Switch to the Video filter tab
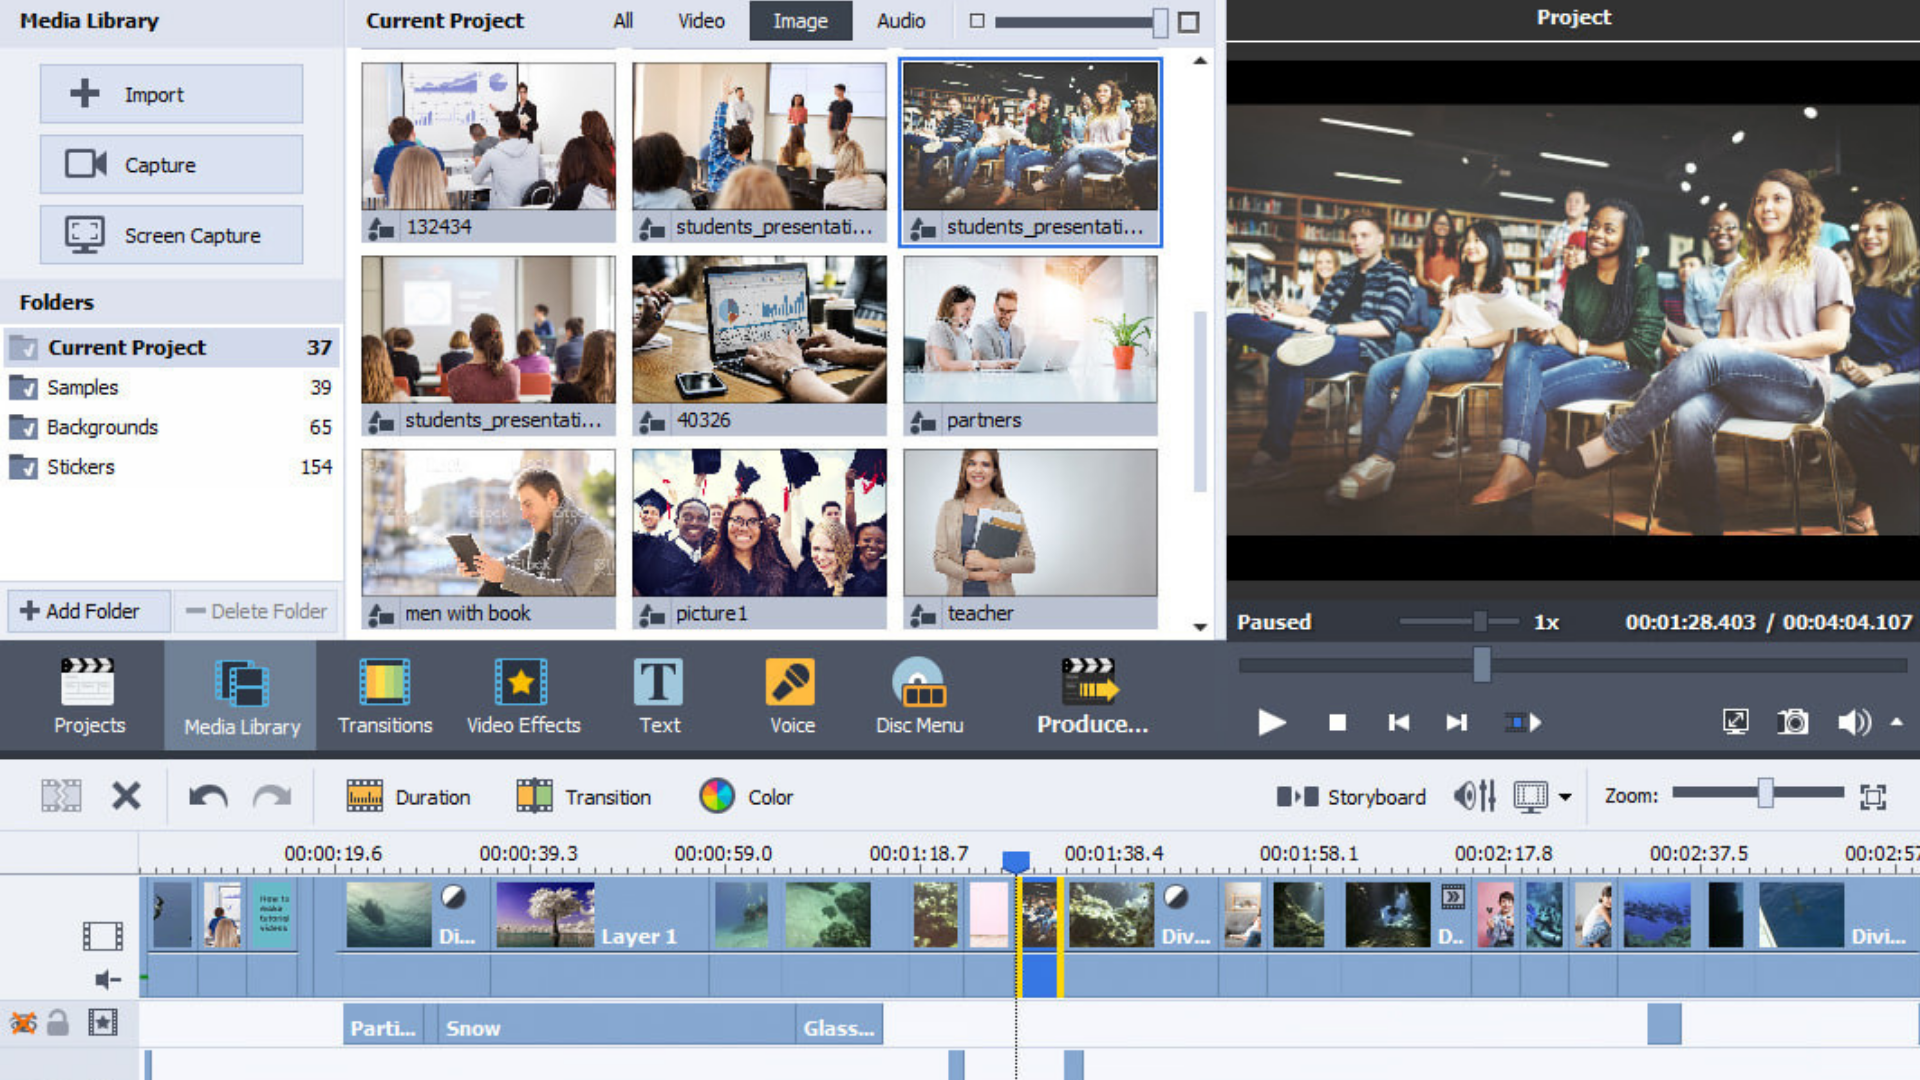Image resolution: width=1920 pixels, height=1080 pixels. point(700,20)
